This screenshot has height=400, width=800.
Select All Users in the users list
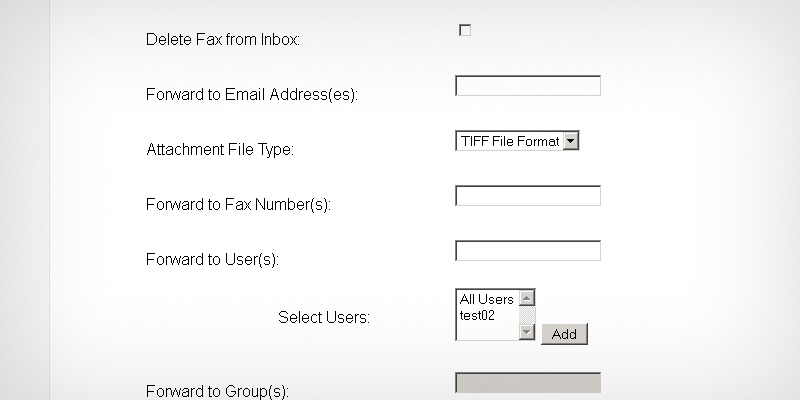486,299
